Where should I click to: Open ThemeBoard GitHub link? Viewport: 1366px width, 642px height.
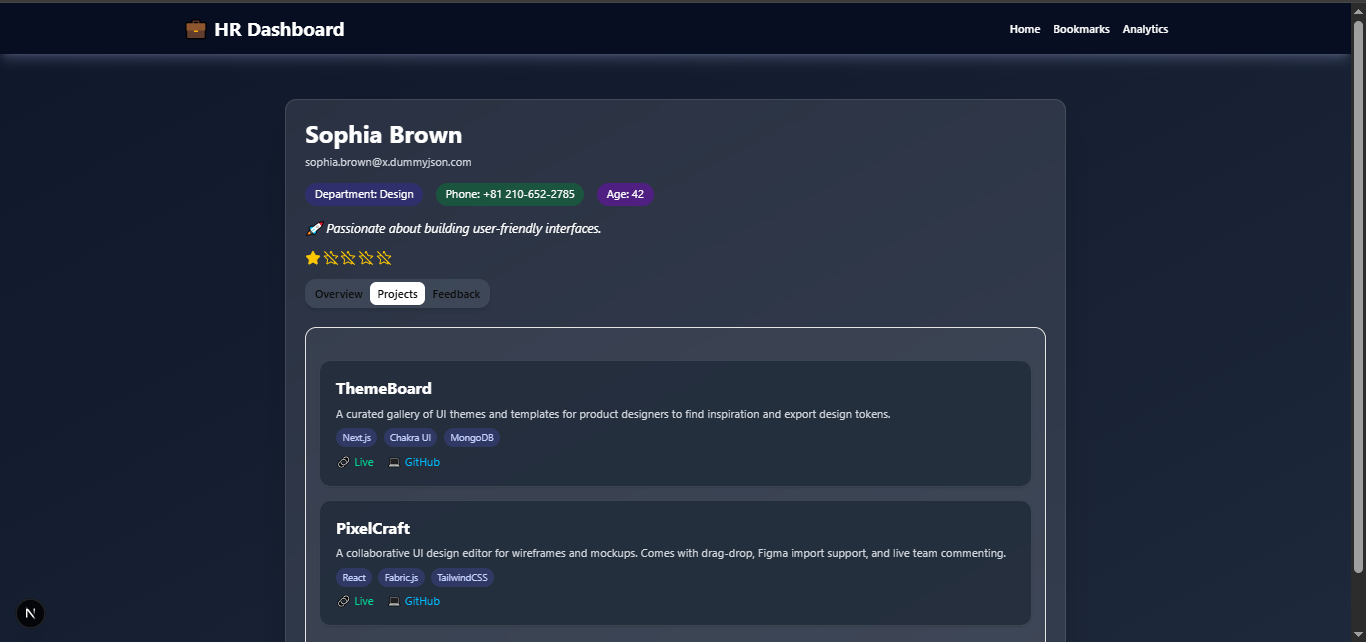tap(422, 462)
